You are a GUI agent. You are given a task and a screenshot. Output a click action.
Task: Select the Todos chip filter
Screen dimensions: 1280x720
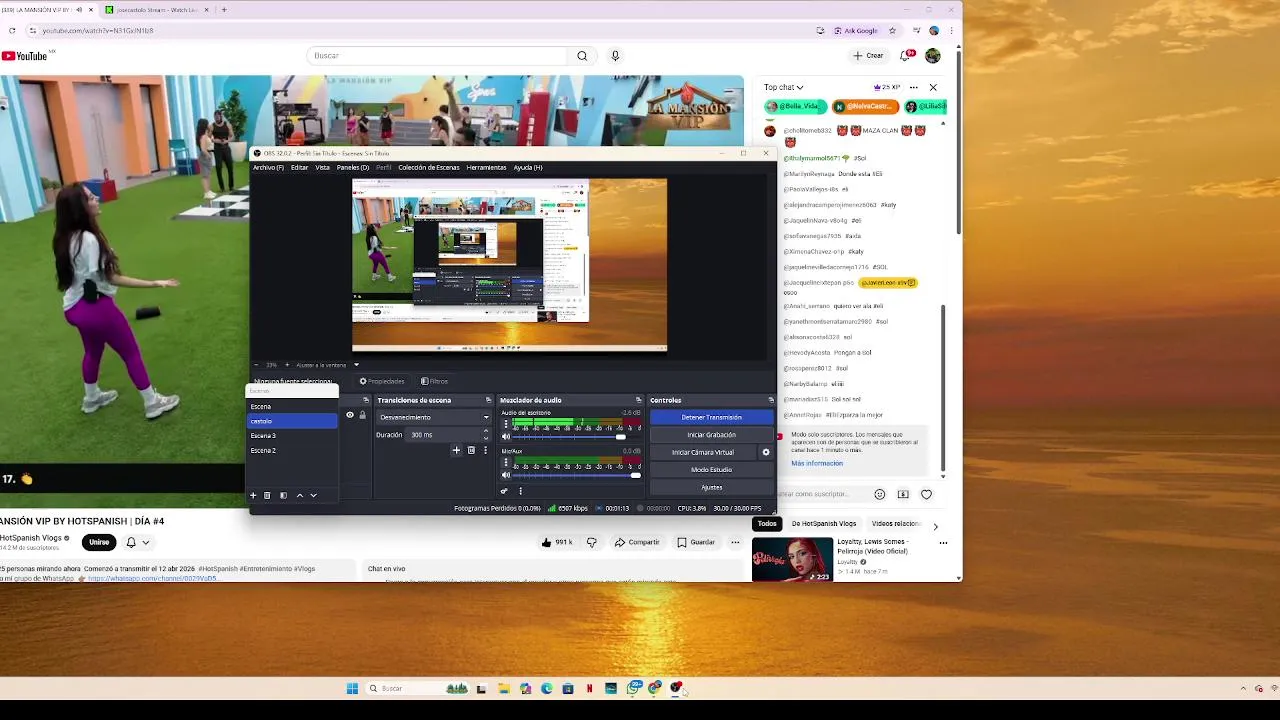tap(767, 523)
